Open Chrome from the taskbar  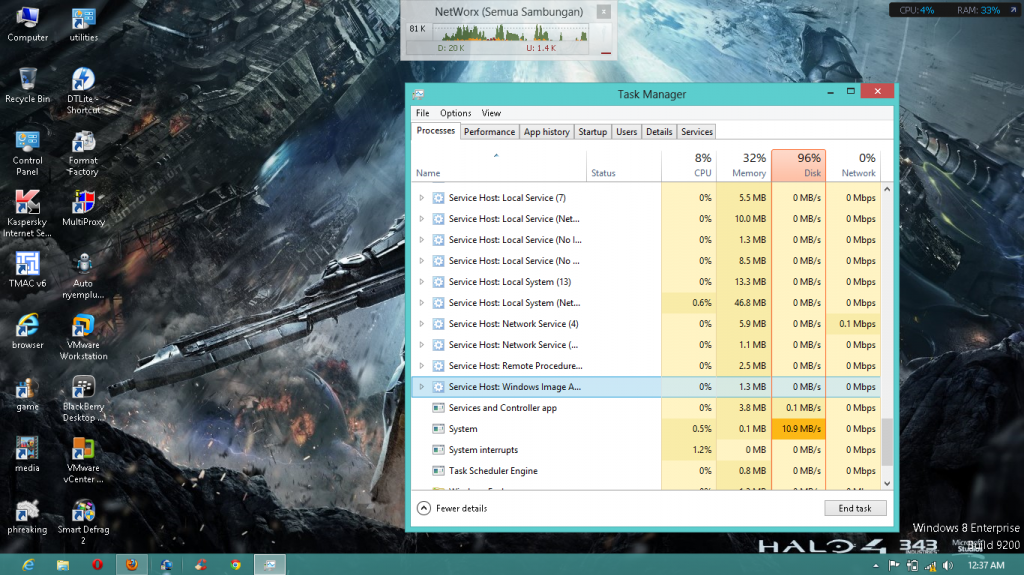click(x=236, y=565)
